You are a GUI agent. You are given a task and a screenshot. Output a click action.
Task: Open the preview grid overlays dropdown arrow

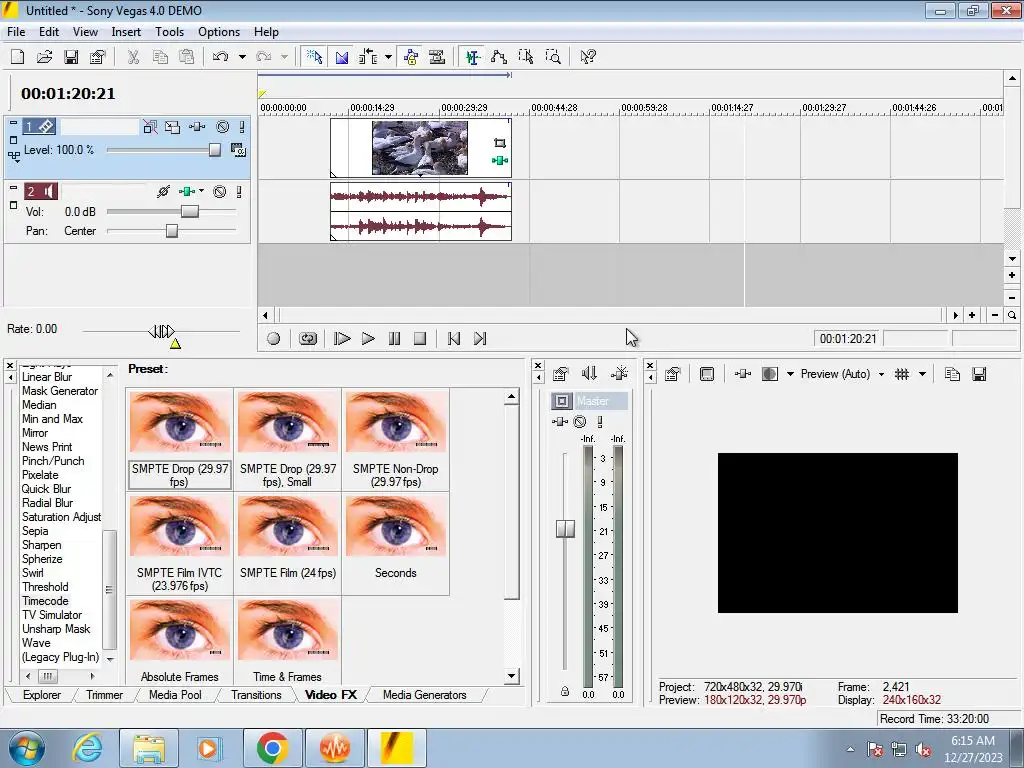coord(922,374)
